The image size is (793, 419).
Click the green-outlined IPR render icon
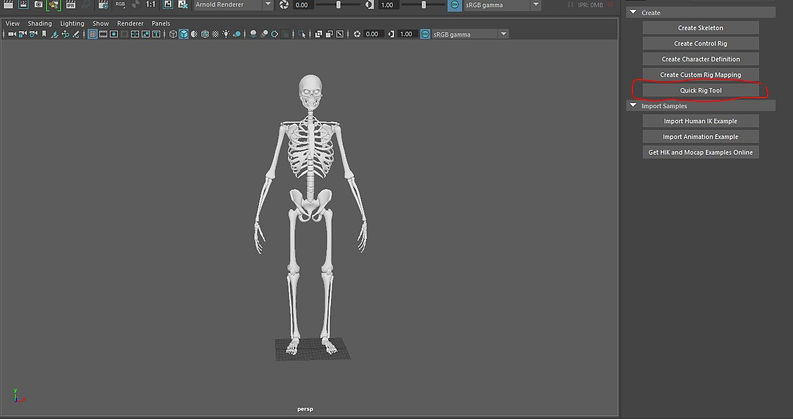tap(54, 5)
